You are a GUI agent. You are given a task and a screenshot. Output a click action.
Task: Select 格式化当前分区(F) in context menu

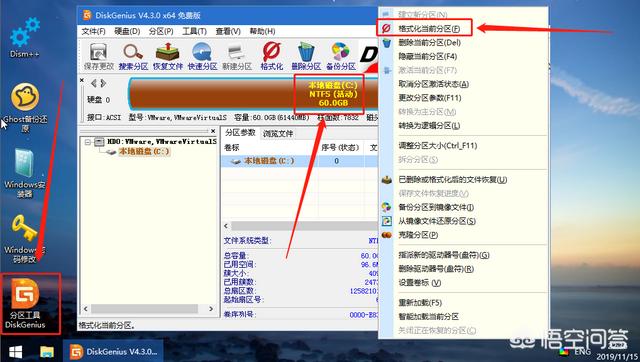pyautogui.click(x=429, y=29)
